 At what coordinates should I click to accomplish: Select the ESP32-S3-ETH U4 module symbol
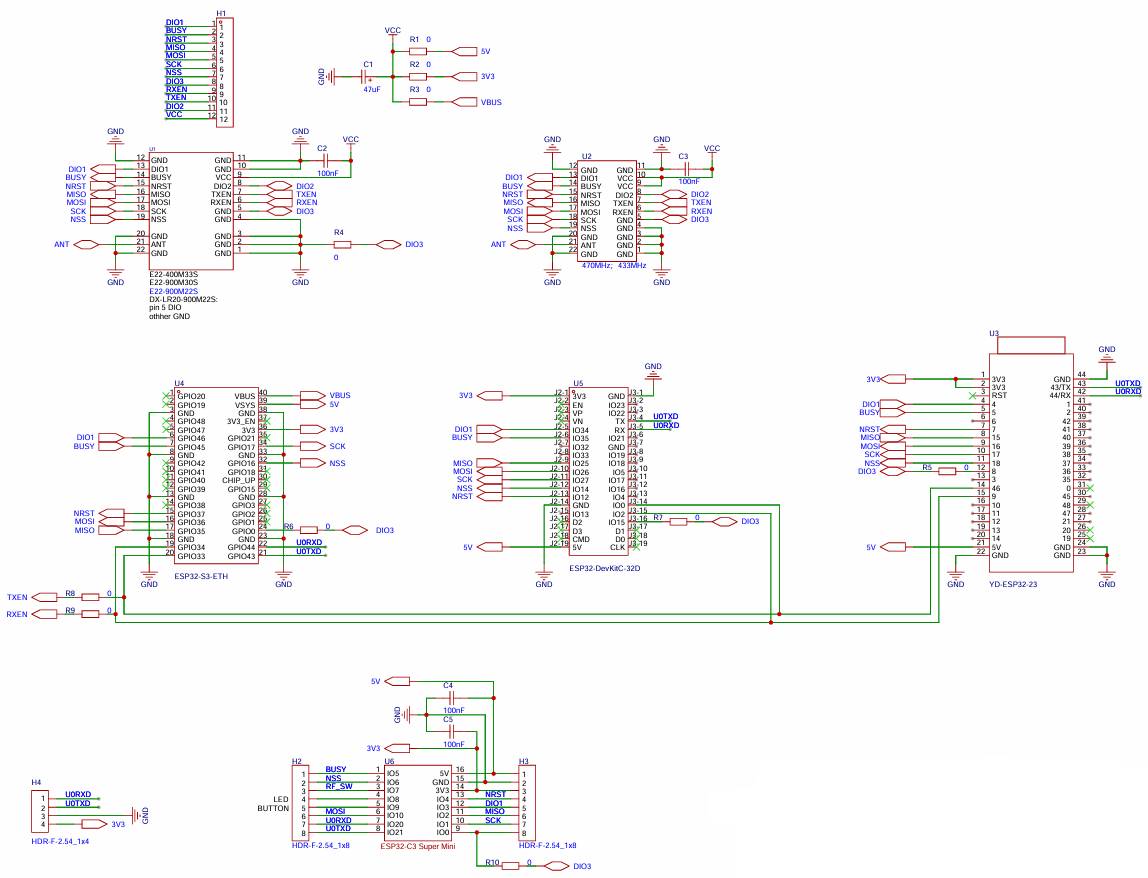pos(216,475)
